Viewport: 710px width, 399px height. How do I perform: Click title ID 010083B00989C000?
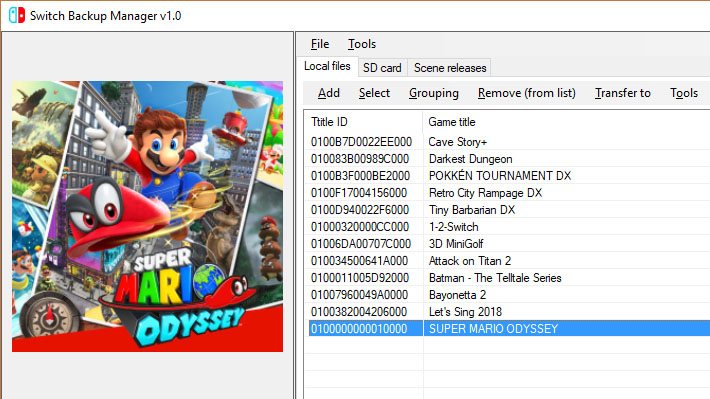[x=360, y=159]
